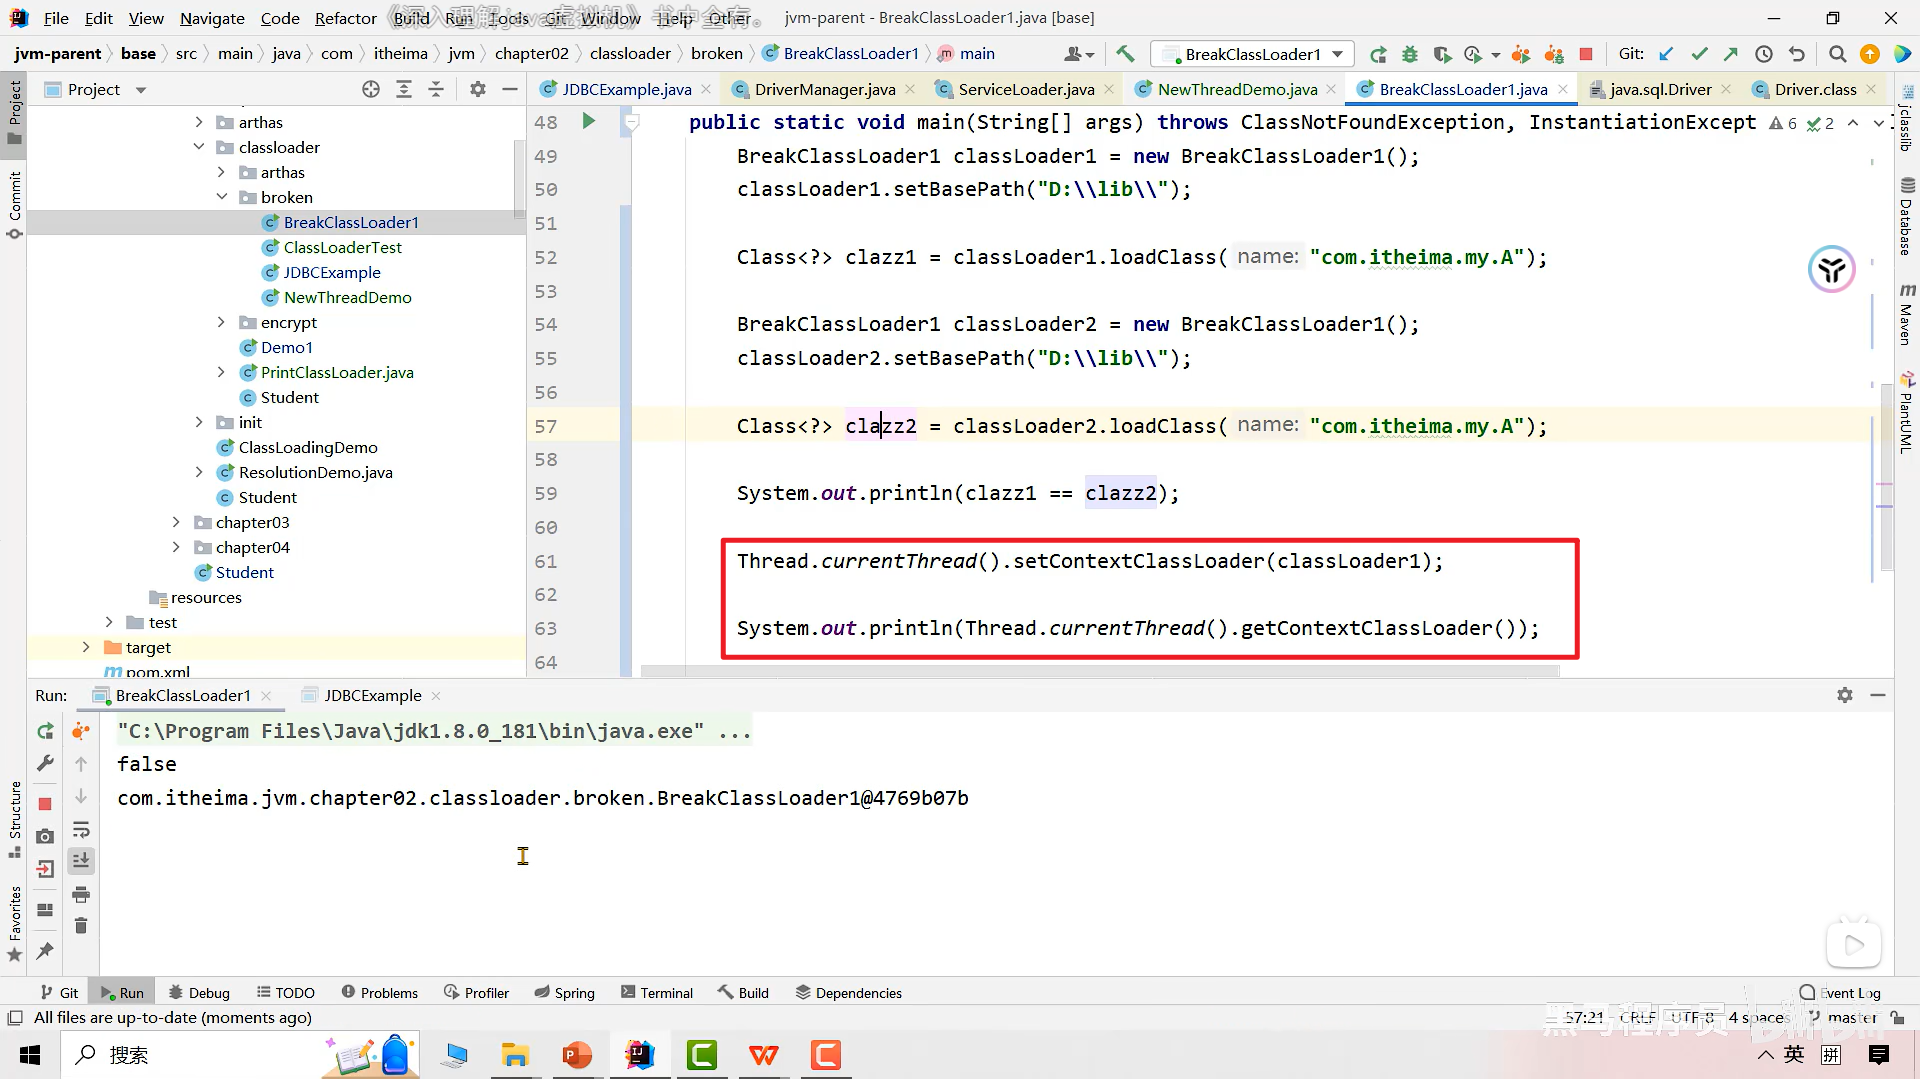
Task: Commit changes with the green Git checkmark
Action: pos(1699,54)
